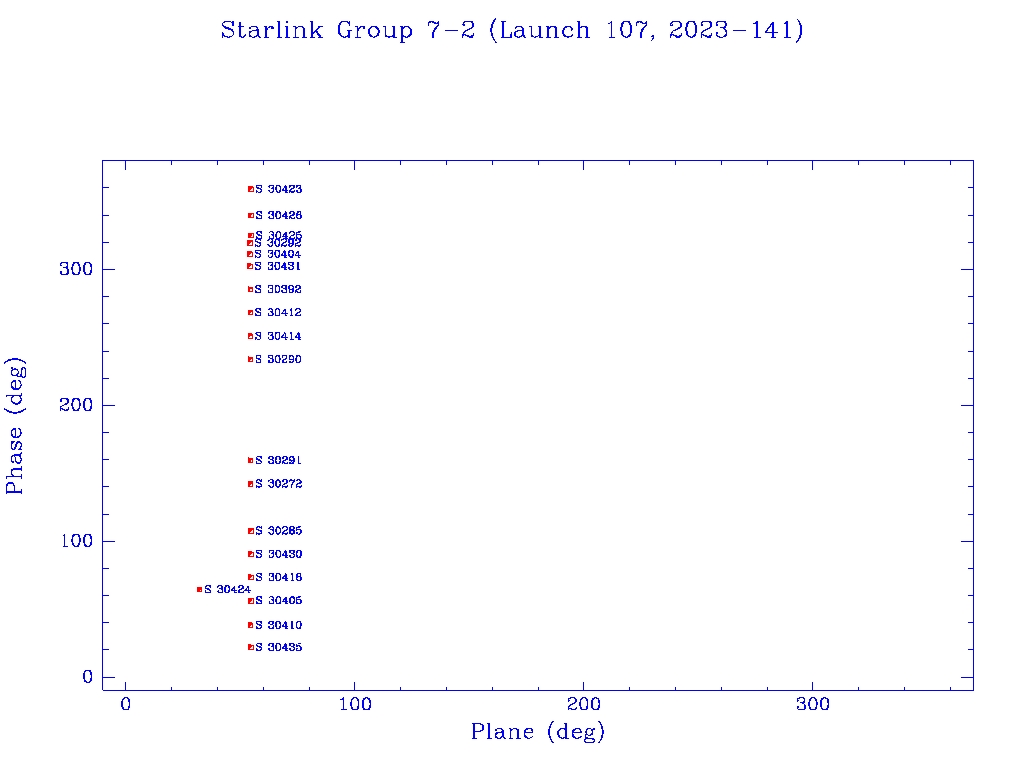Click the 200 tick label on Phase axis
The width and height of the screenshot is (1024, 768).
click(76, 405)
